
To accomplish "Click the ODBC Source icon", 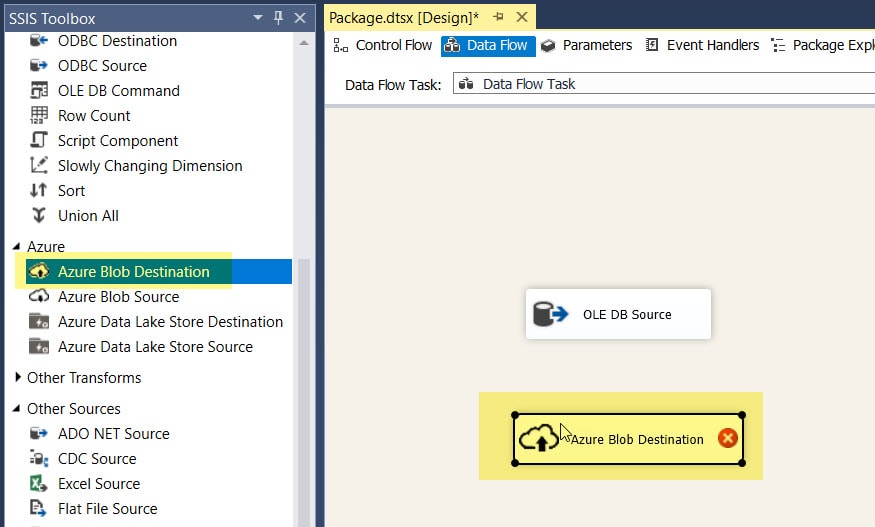I will click(x=39, y=65).
